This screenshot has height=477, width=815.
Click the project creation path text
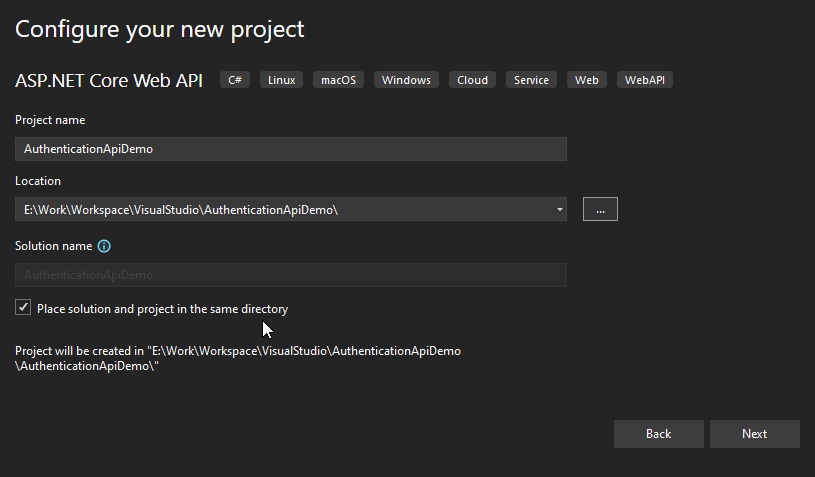238,358
